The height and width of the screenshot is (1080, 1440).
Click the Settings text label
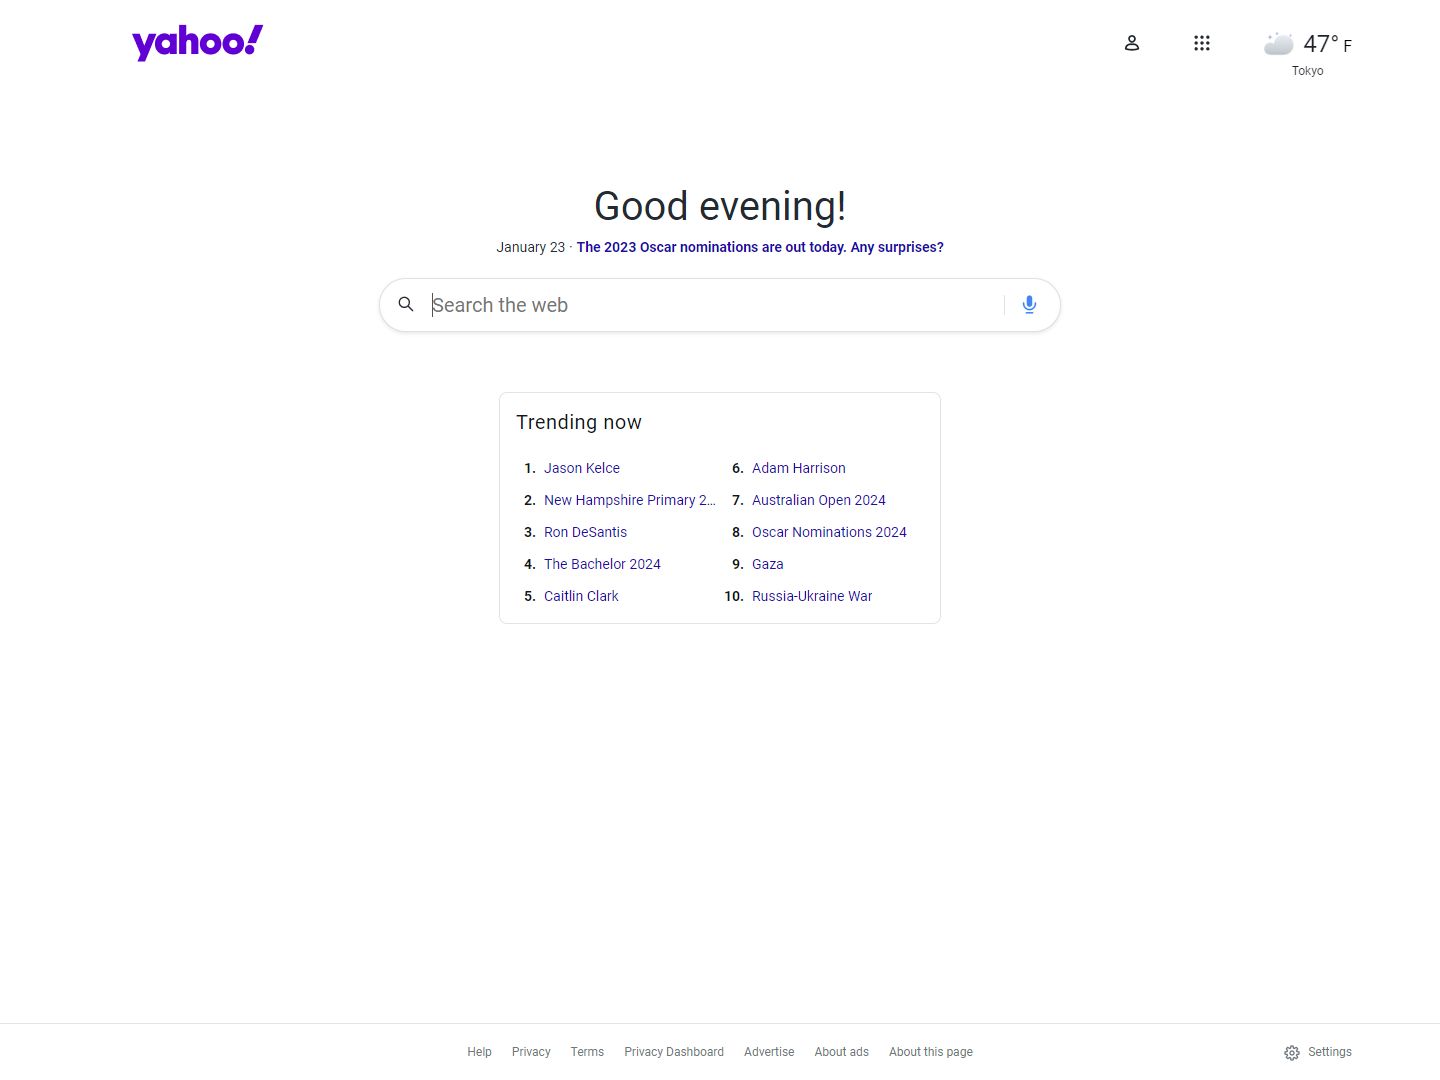[x=1330, y=1052]
